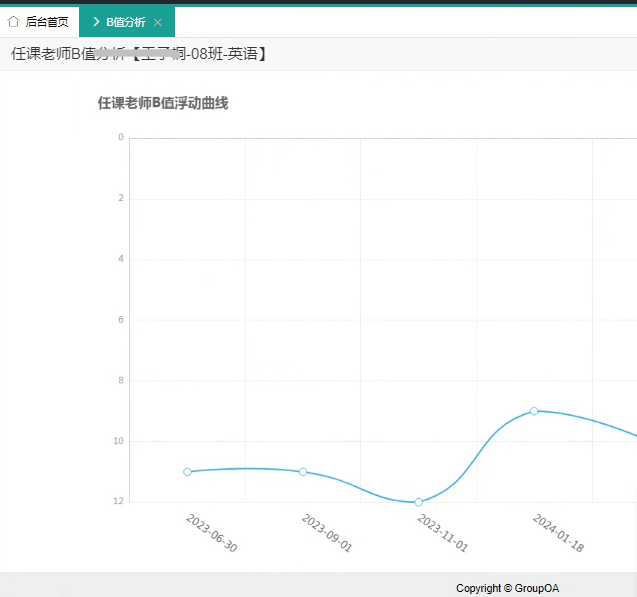Select the 2023-09-01 data point on the curve
The height and width of the screenshot is (597, 637).
303,472
